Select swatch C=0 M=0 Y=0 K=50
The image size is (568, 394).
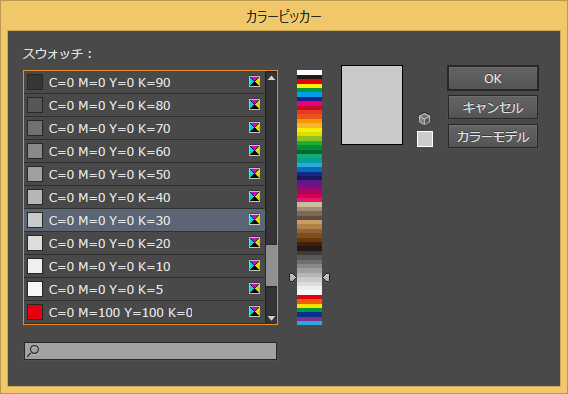coord(145,174)
